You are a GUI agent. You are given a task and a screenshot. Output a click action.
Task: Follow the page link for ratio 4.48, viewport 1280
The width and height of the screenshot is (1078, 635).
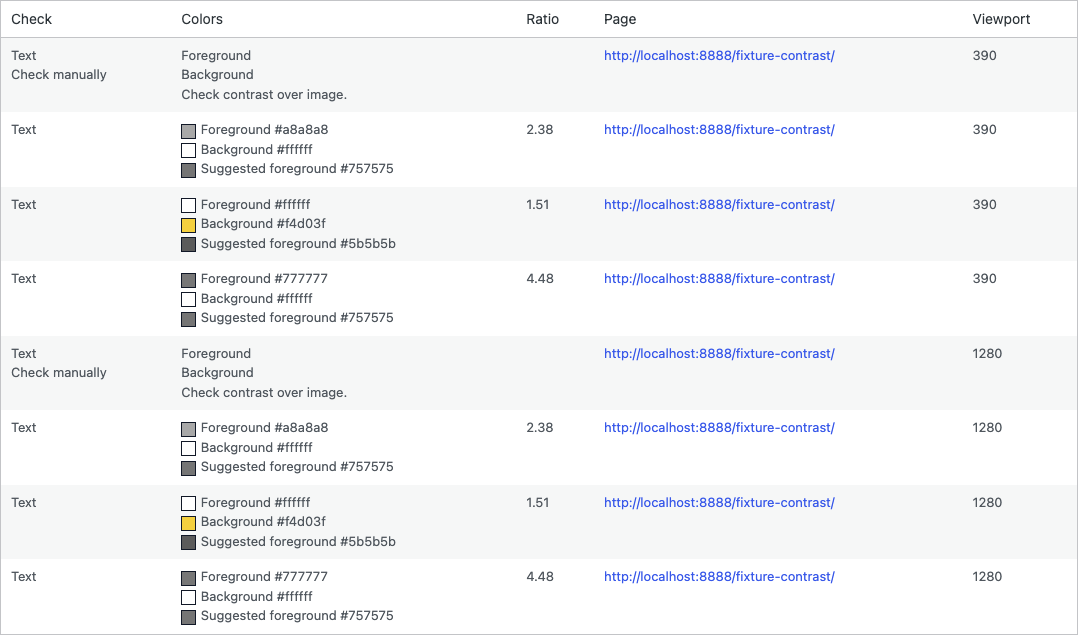pyautogui.click(x=719, y=577)
